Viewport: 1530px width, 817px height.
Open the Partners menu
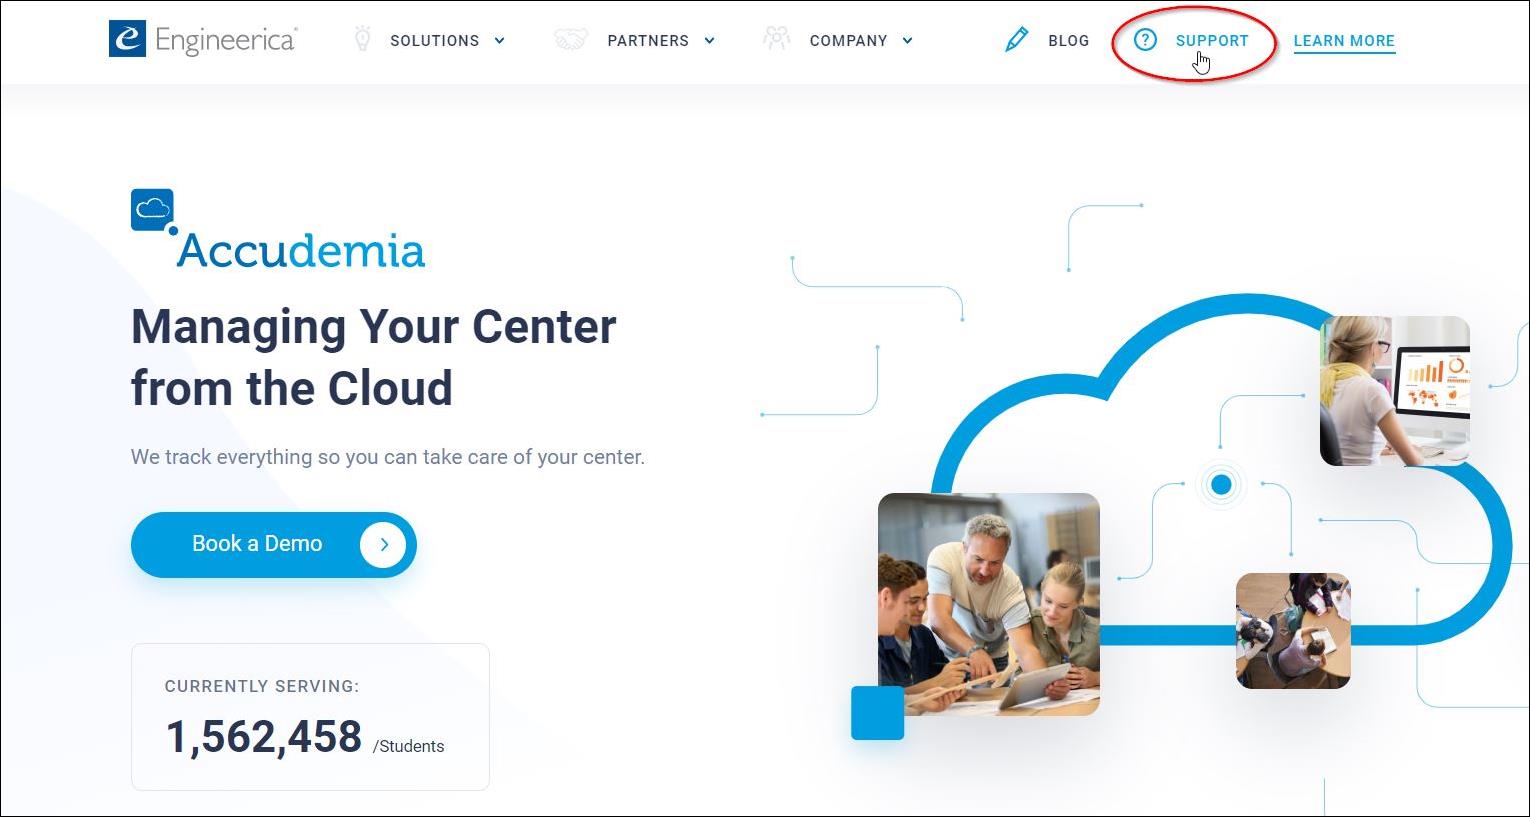648,41
